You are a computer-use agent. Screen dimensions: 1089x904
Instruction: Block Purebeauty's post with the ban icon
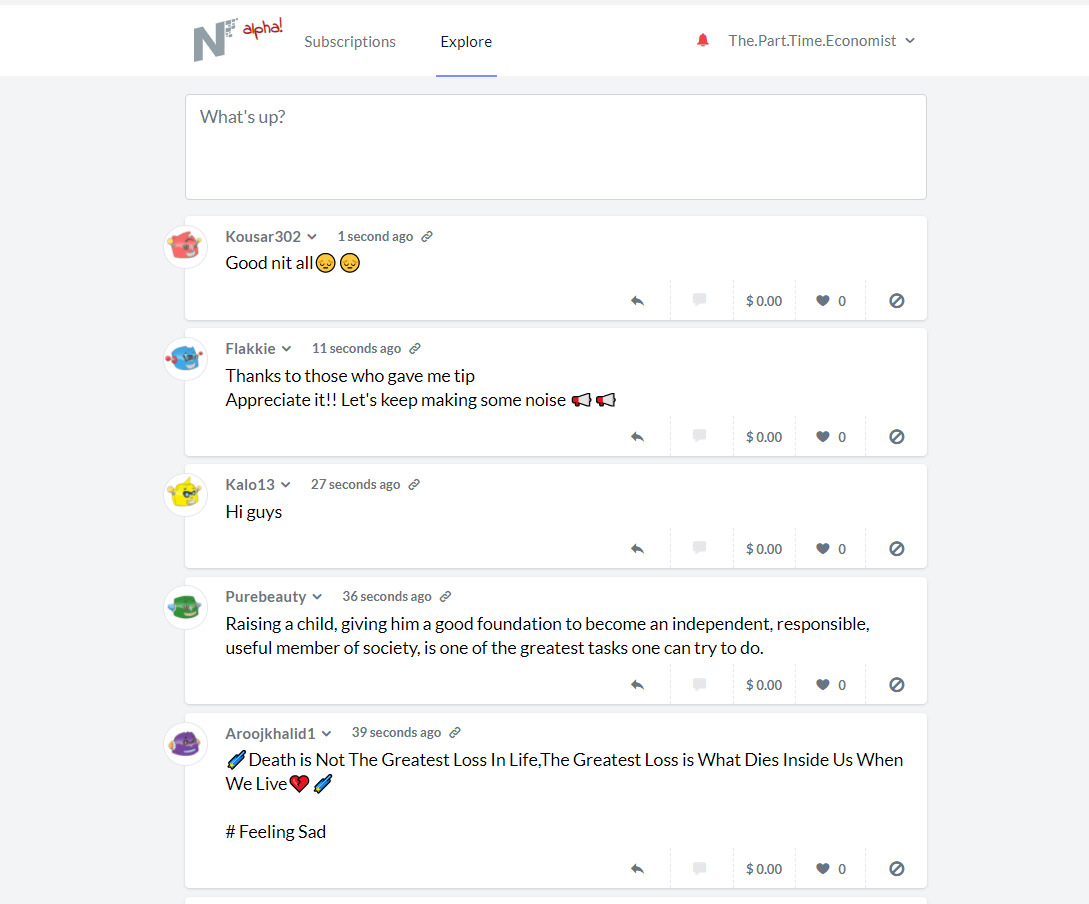[897, 685]
